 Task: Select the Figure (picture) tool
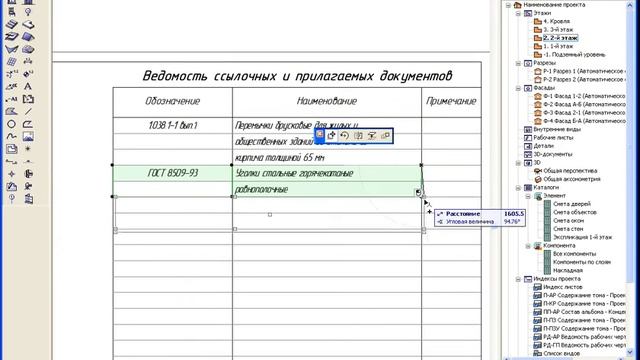28,136
